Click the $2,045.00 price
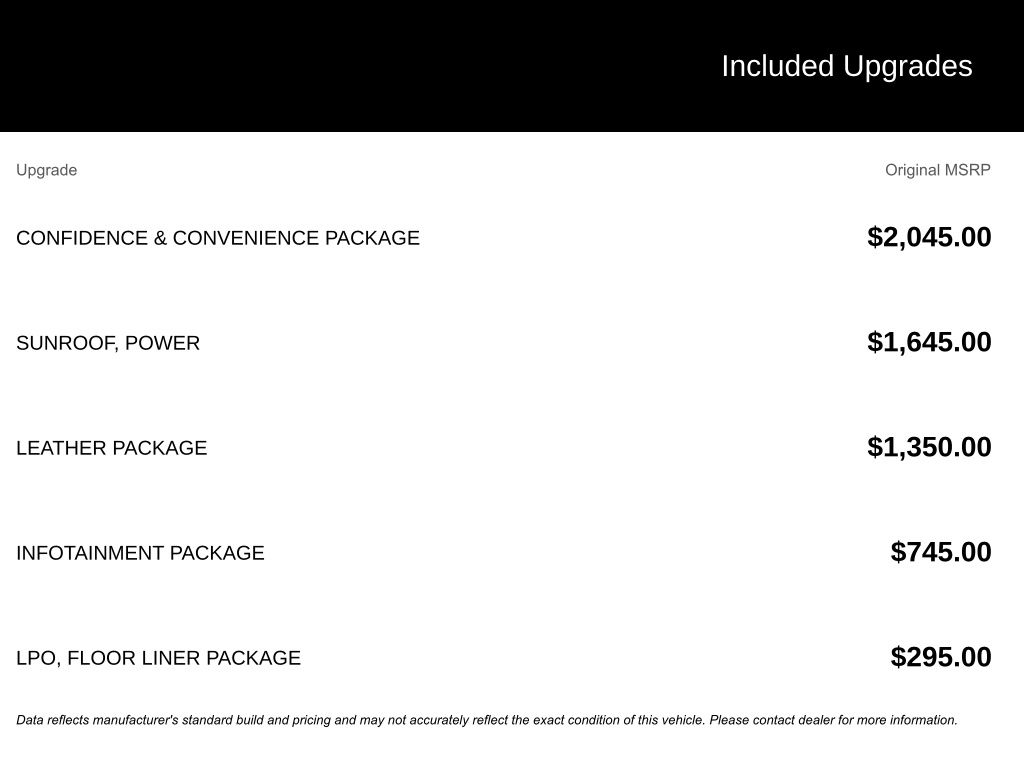 pos(929,237)
